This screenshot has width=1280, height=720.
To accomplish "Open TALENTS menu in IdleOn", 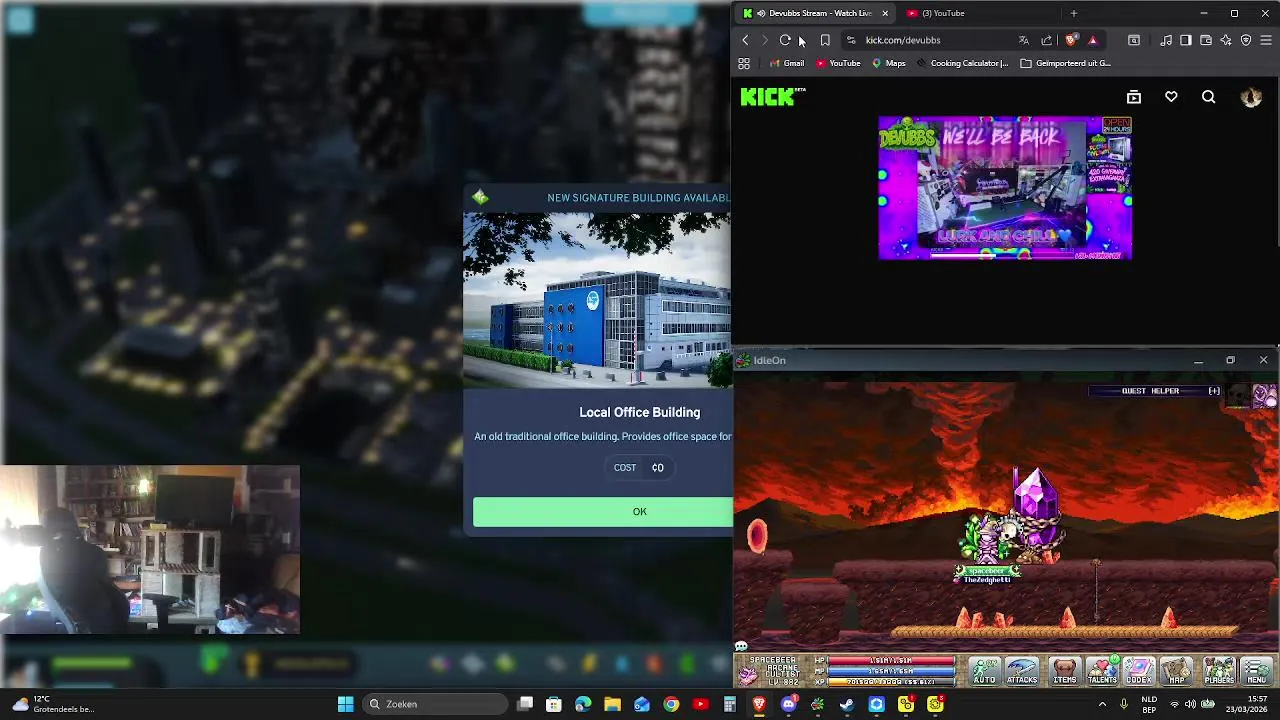I will [x=1102, y=671].
